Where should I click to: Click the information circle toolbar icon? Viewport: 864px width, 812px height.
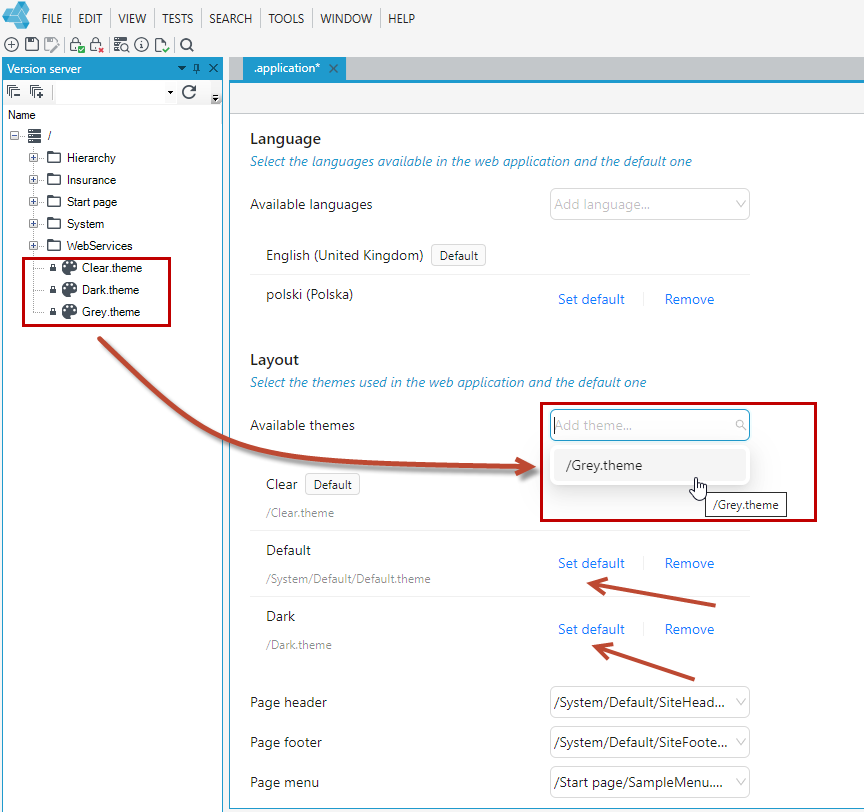coord(142,45)
